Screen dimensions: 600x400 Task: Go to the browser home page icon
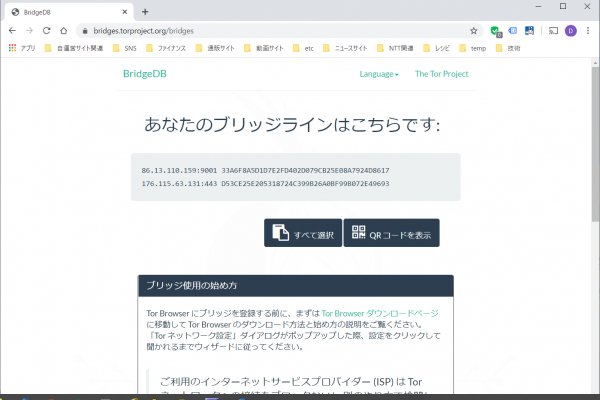pyautogui.click(x=64, y=31)
